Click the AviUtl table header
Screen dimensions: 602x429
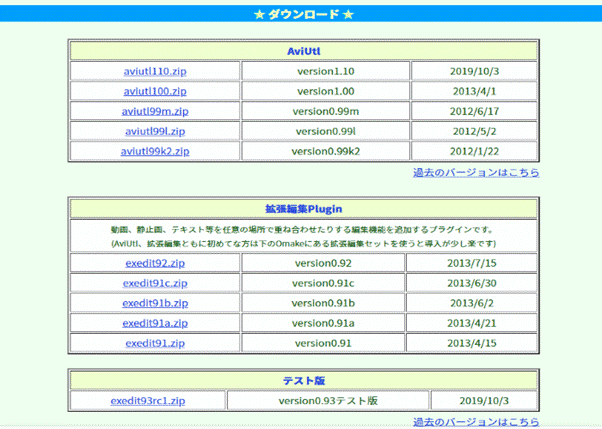303,50
